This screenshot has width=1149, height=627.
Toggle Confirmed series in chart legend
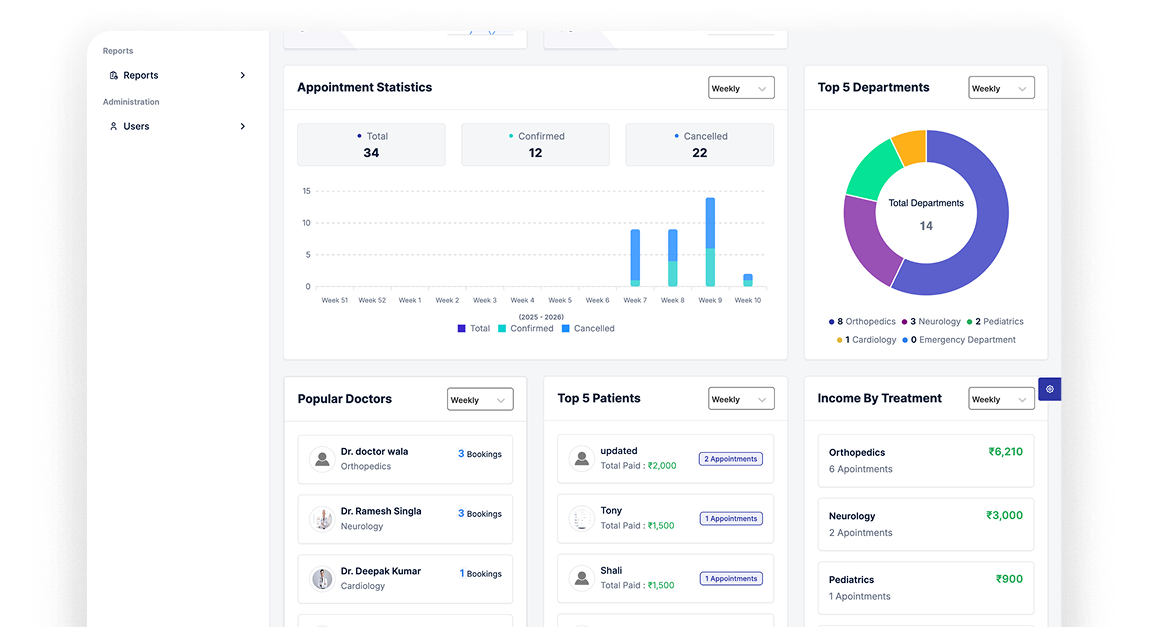tap(525, 329)
